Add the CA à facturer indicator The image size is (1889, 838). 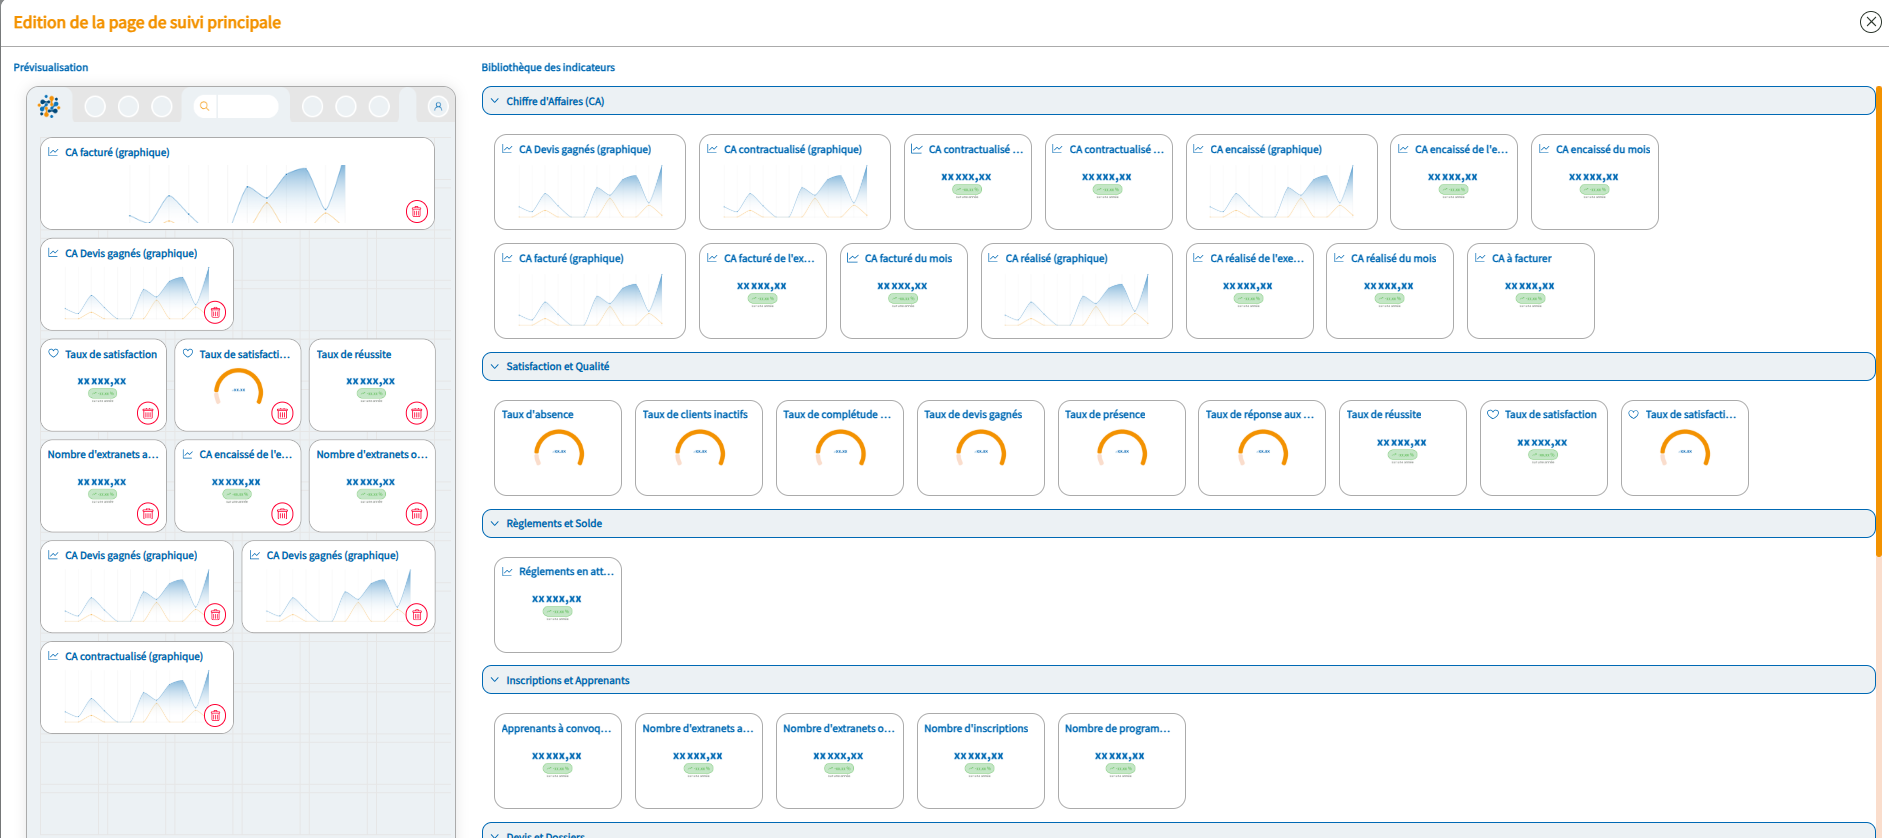click(x=1529, y=291)
